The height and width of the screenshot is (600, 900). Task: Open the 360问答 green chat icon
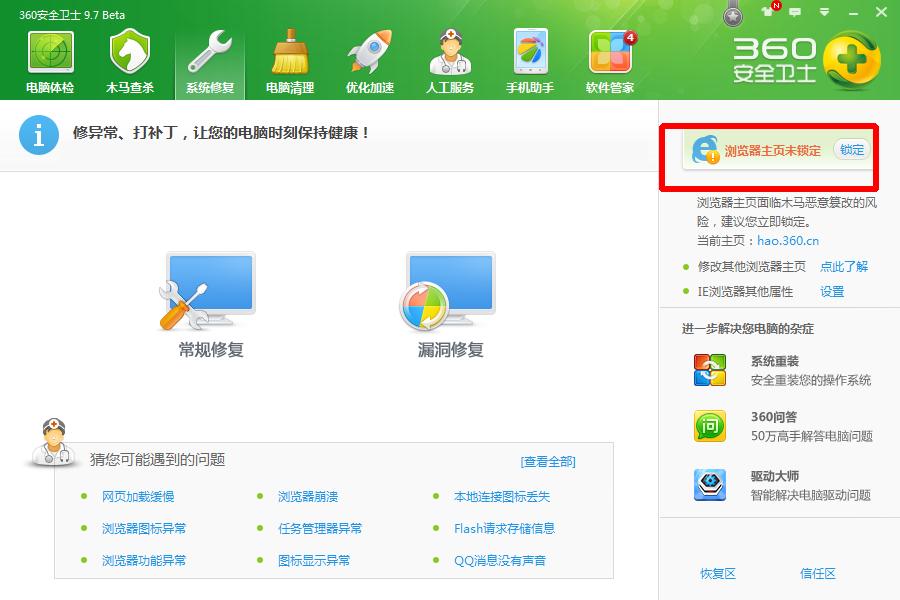coord(709,425)
